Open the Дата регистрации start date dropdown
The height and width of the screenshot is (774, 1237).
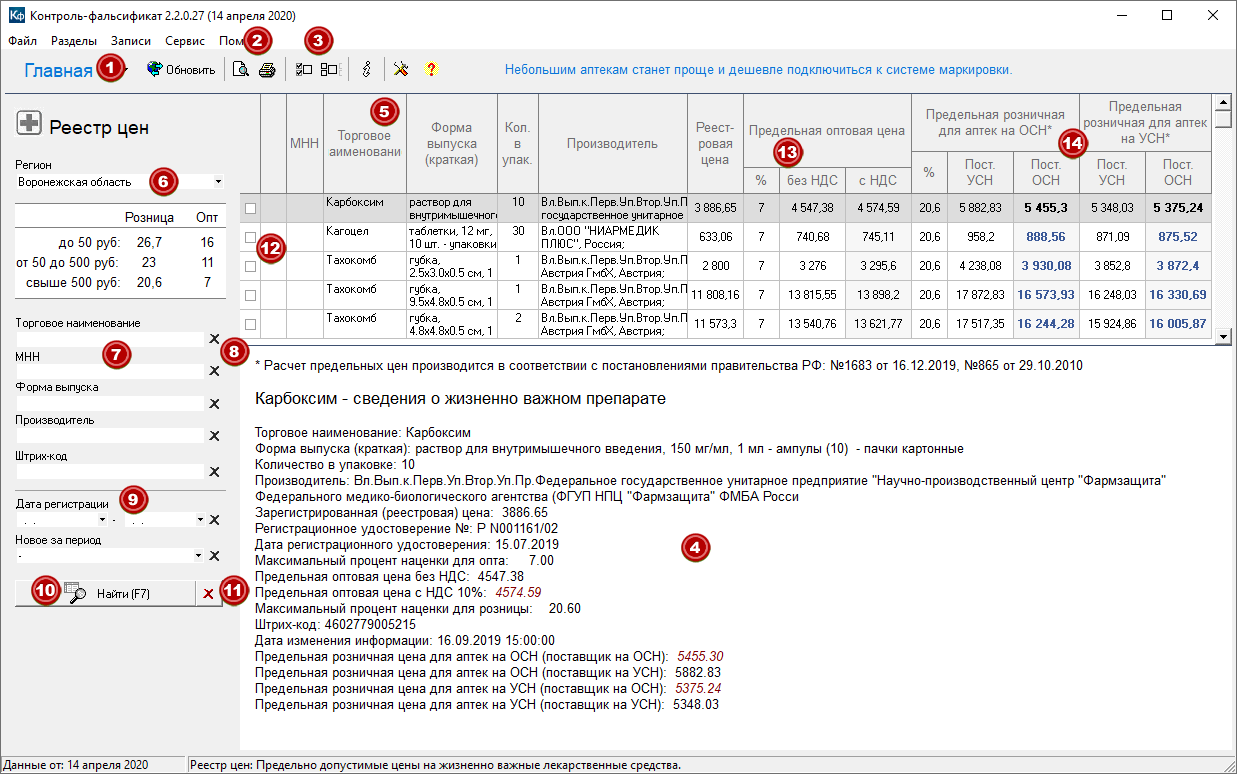tap(102, 520)
